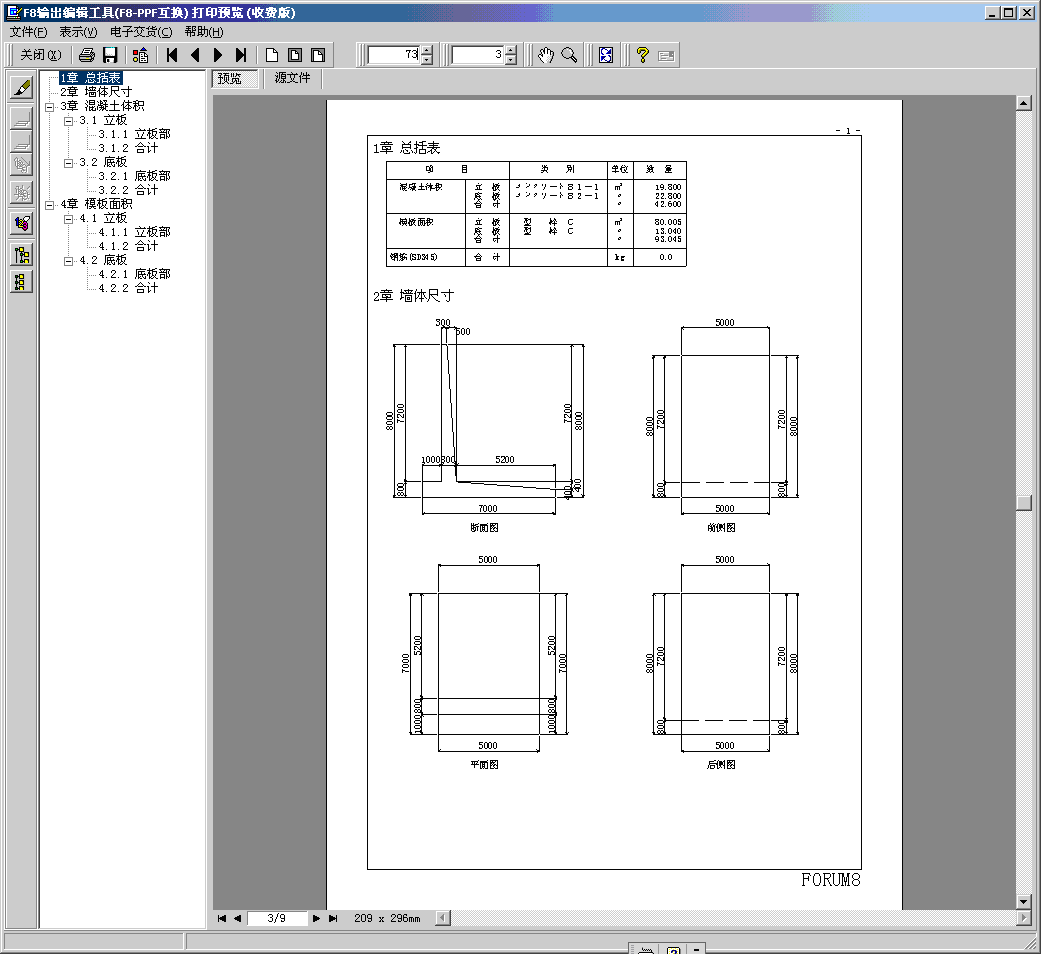
Task: Click the 关闭(X) button
Action: coord(41,55)
